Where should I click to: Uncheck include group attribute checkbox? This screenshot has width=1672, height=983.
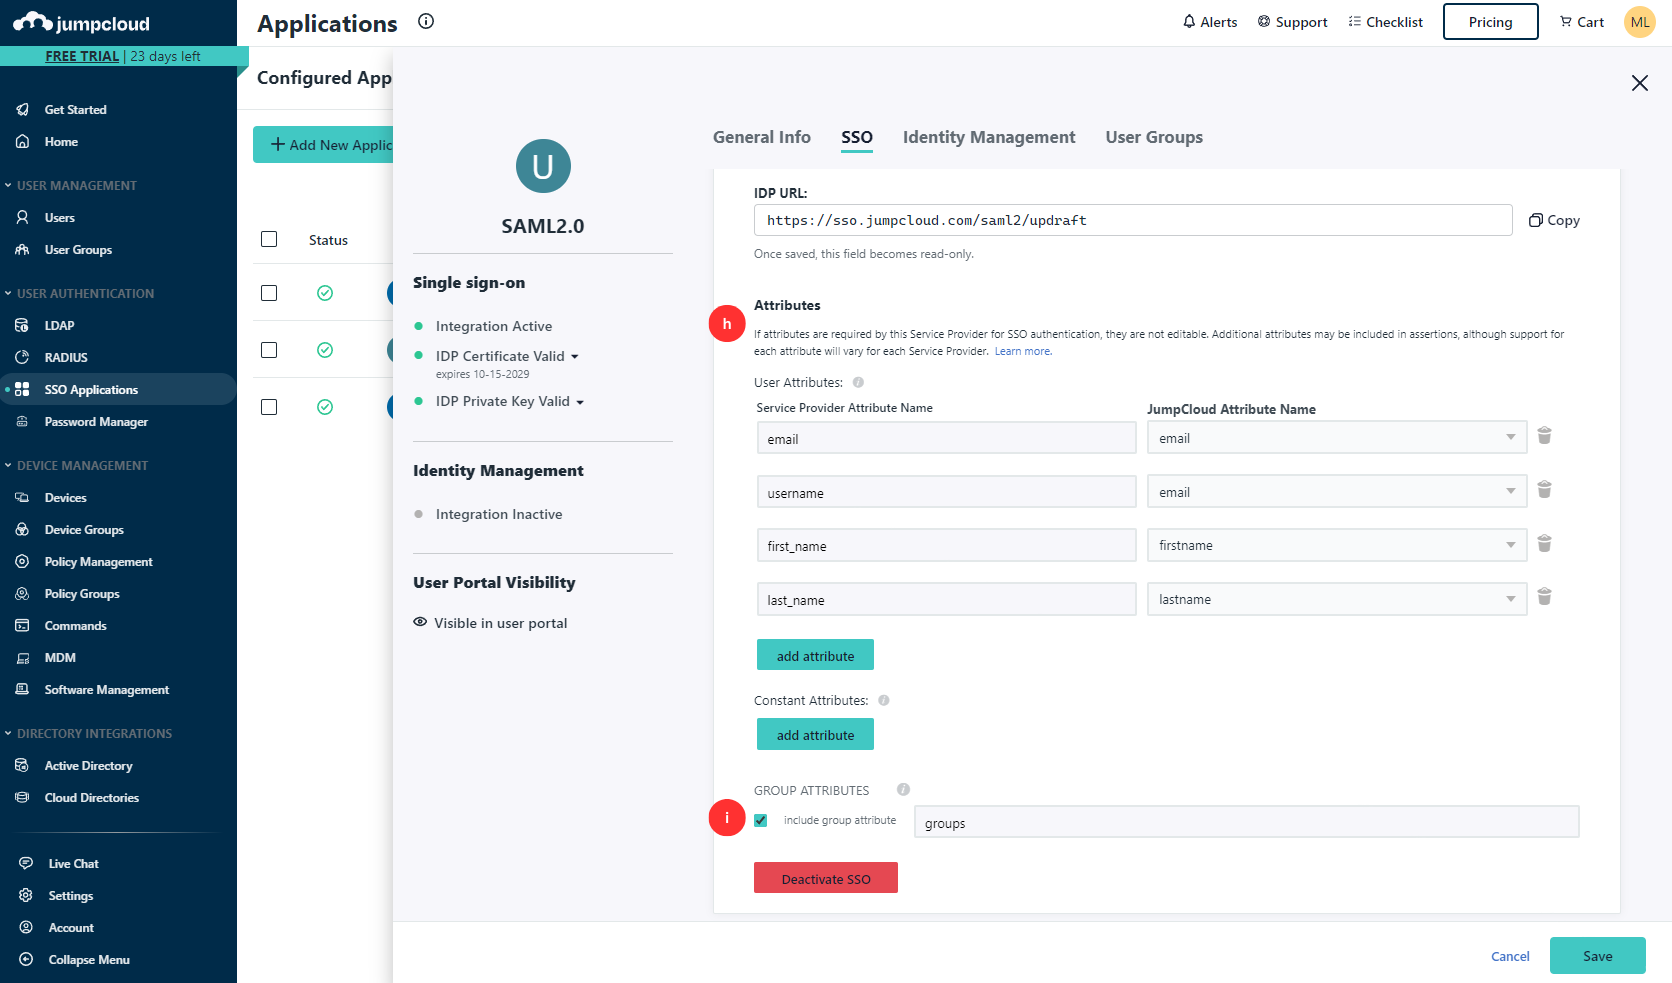tap(761, 821)
